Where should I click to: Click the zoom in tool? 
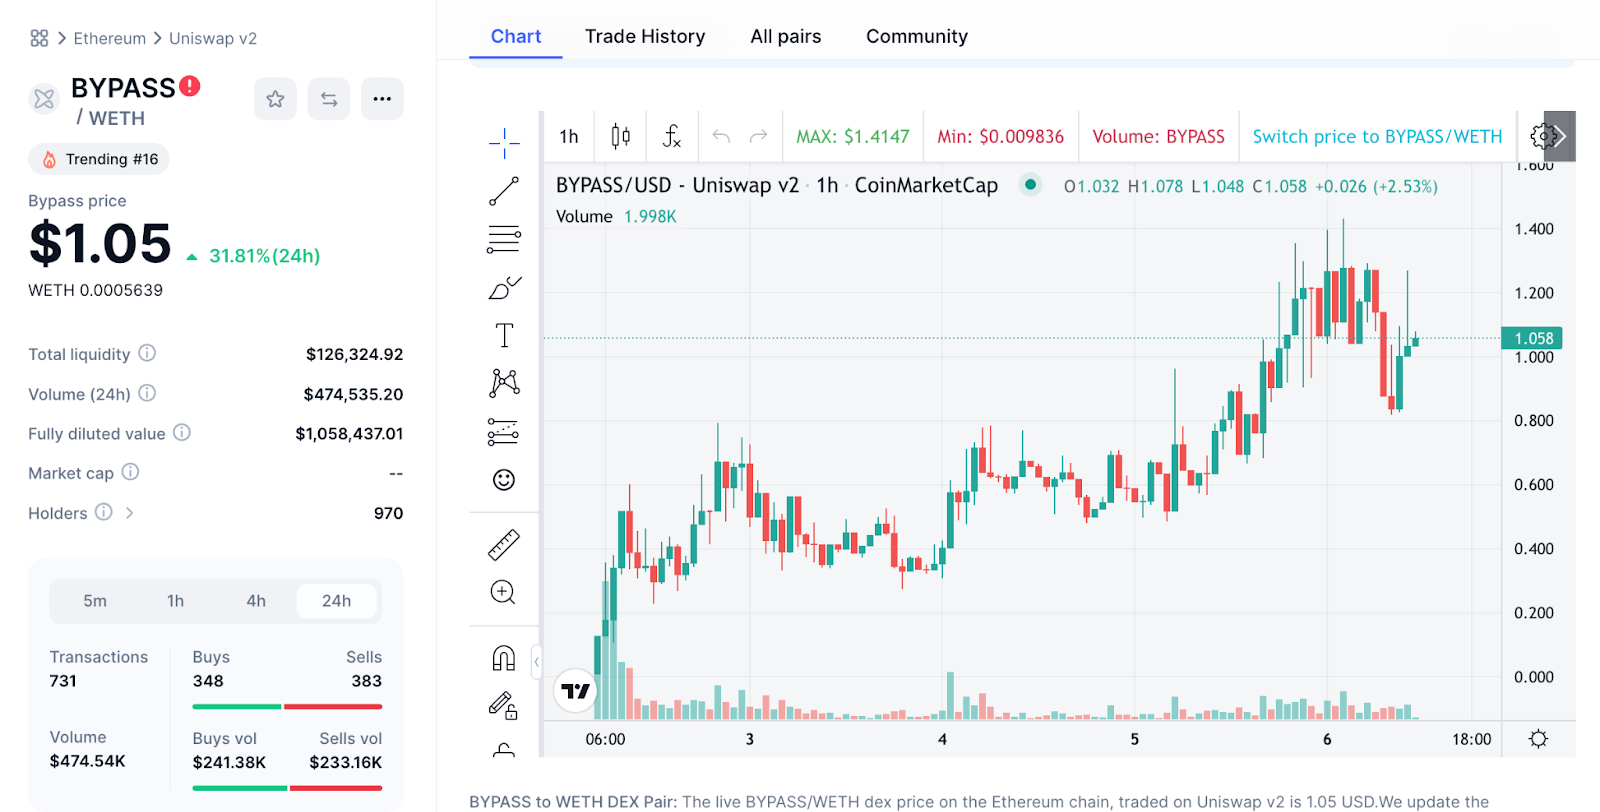503,593
